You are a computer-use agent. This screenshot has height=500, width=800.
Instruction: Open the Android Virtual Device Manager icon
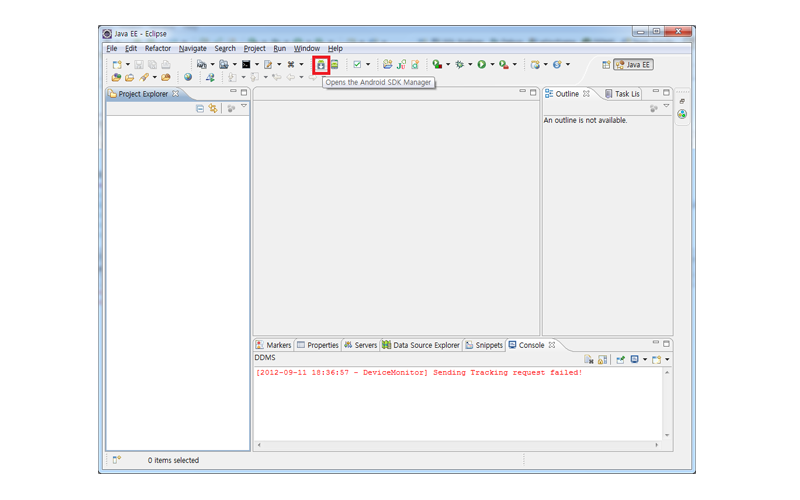coord(334,65)
